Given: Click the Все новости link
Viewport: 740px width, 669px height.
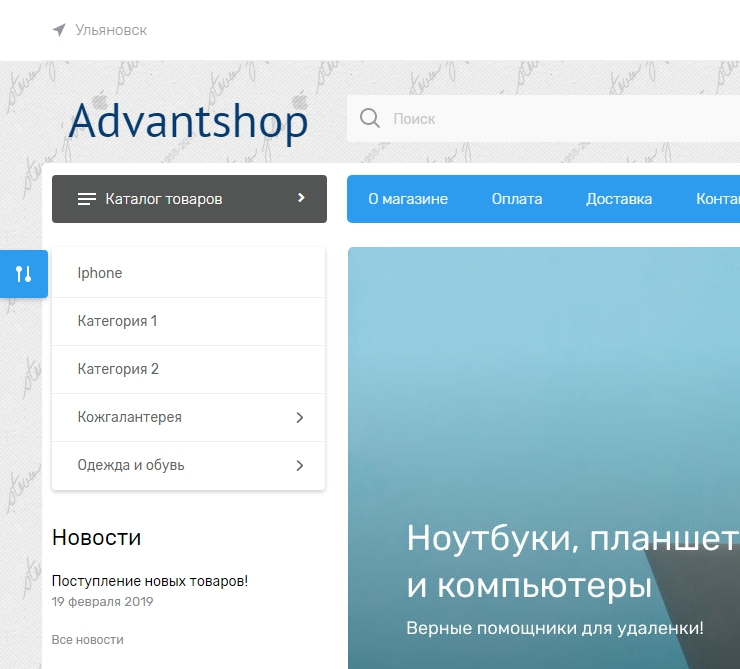Looking at the screenshot, I should [x=87, y=639].
